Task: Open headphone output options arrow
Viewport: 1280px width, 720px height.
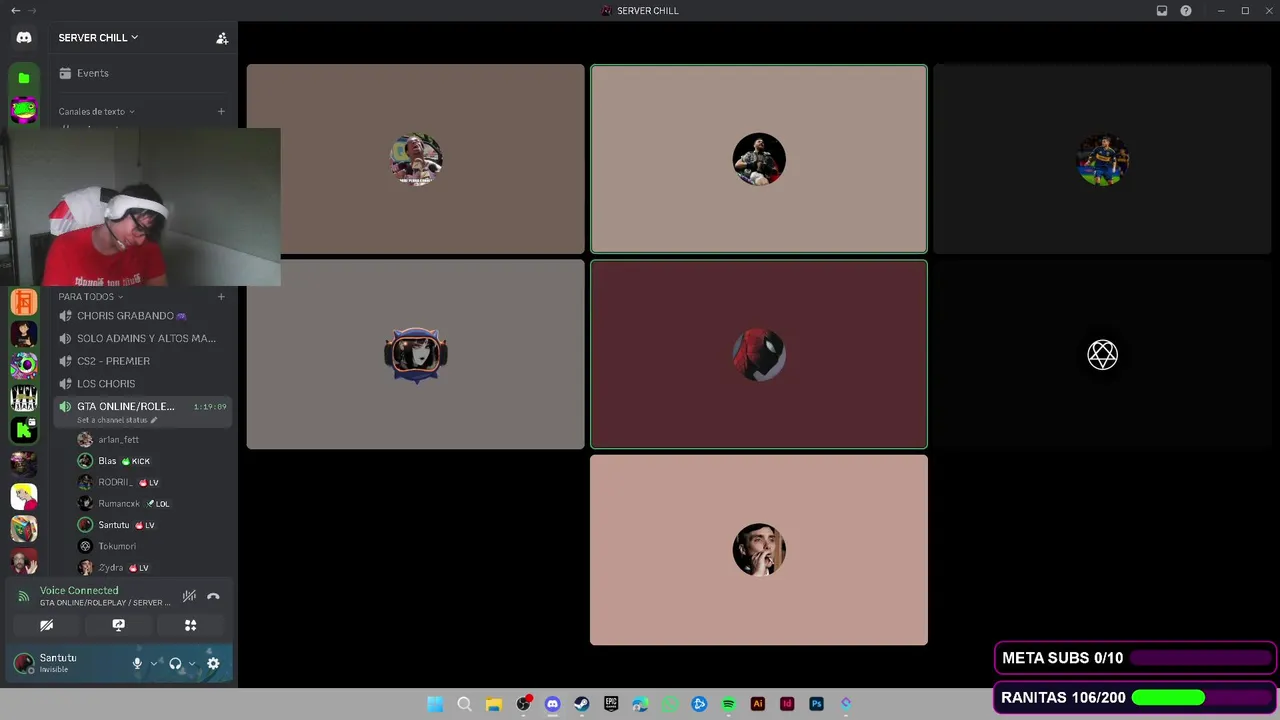Action: click(192, 663)
